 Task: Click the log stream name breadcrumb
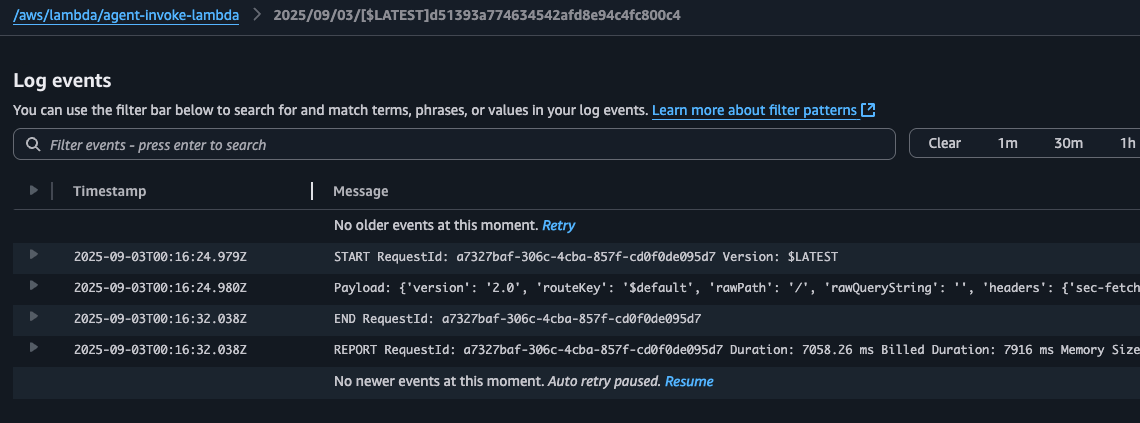tap(477, 15)
